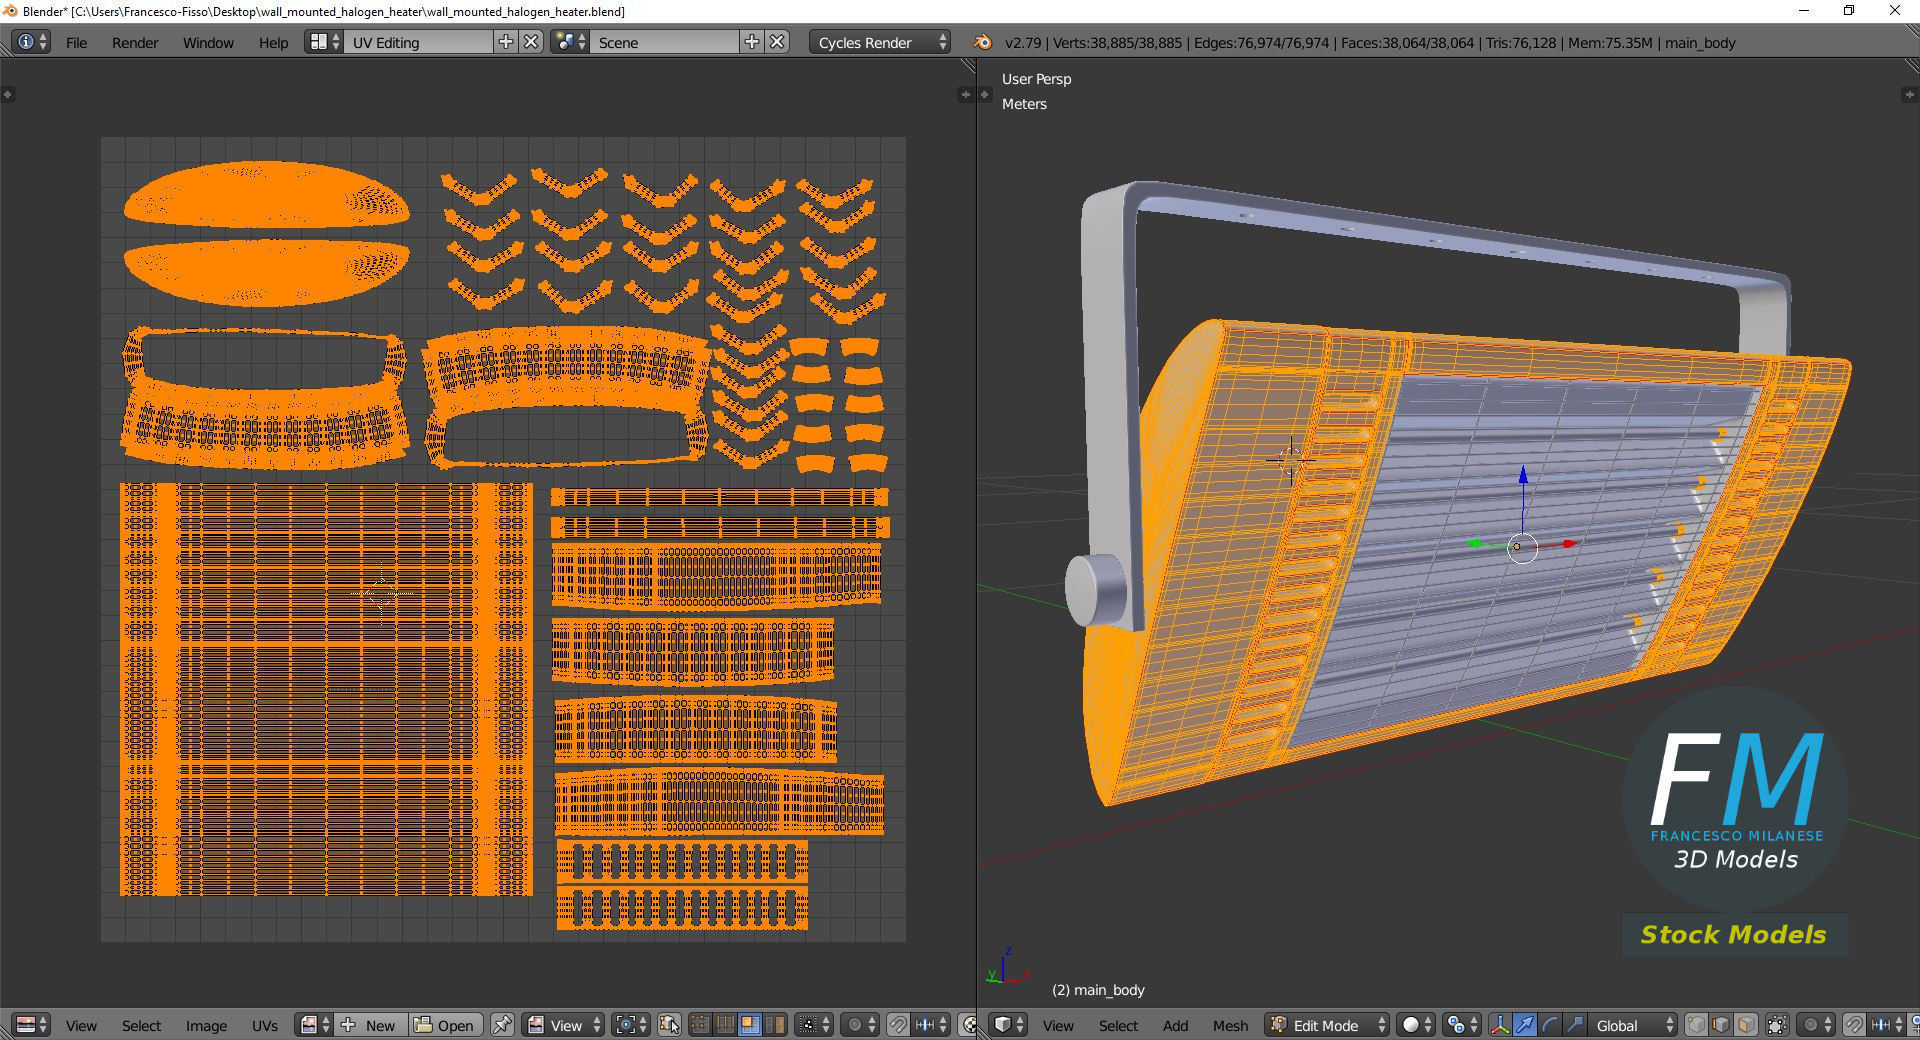Click the New image button

tap(370, 1025)
